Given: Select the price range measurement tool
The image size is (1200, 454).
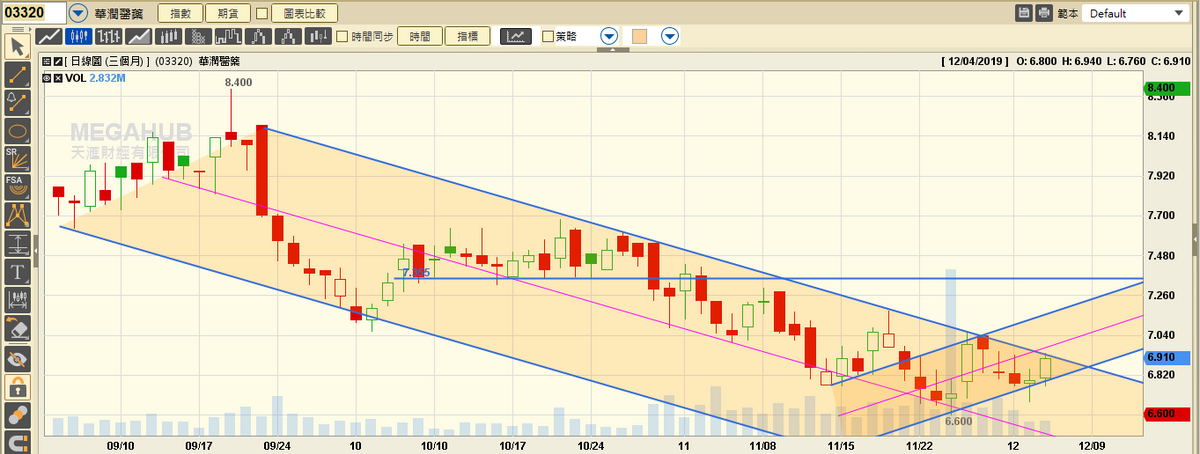Looking at the screenshot, I should [x=17, y=243].
